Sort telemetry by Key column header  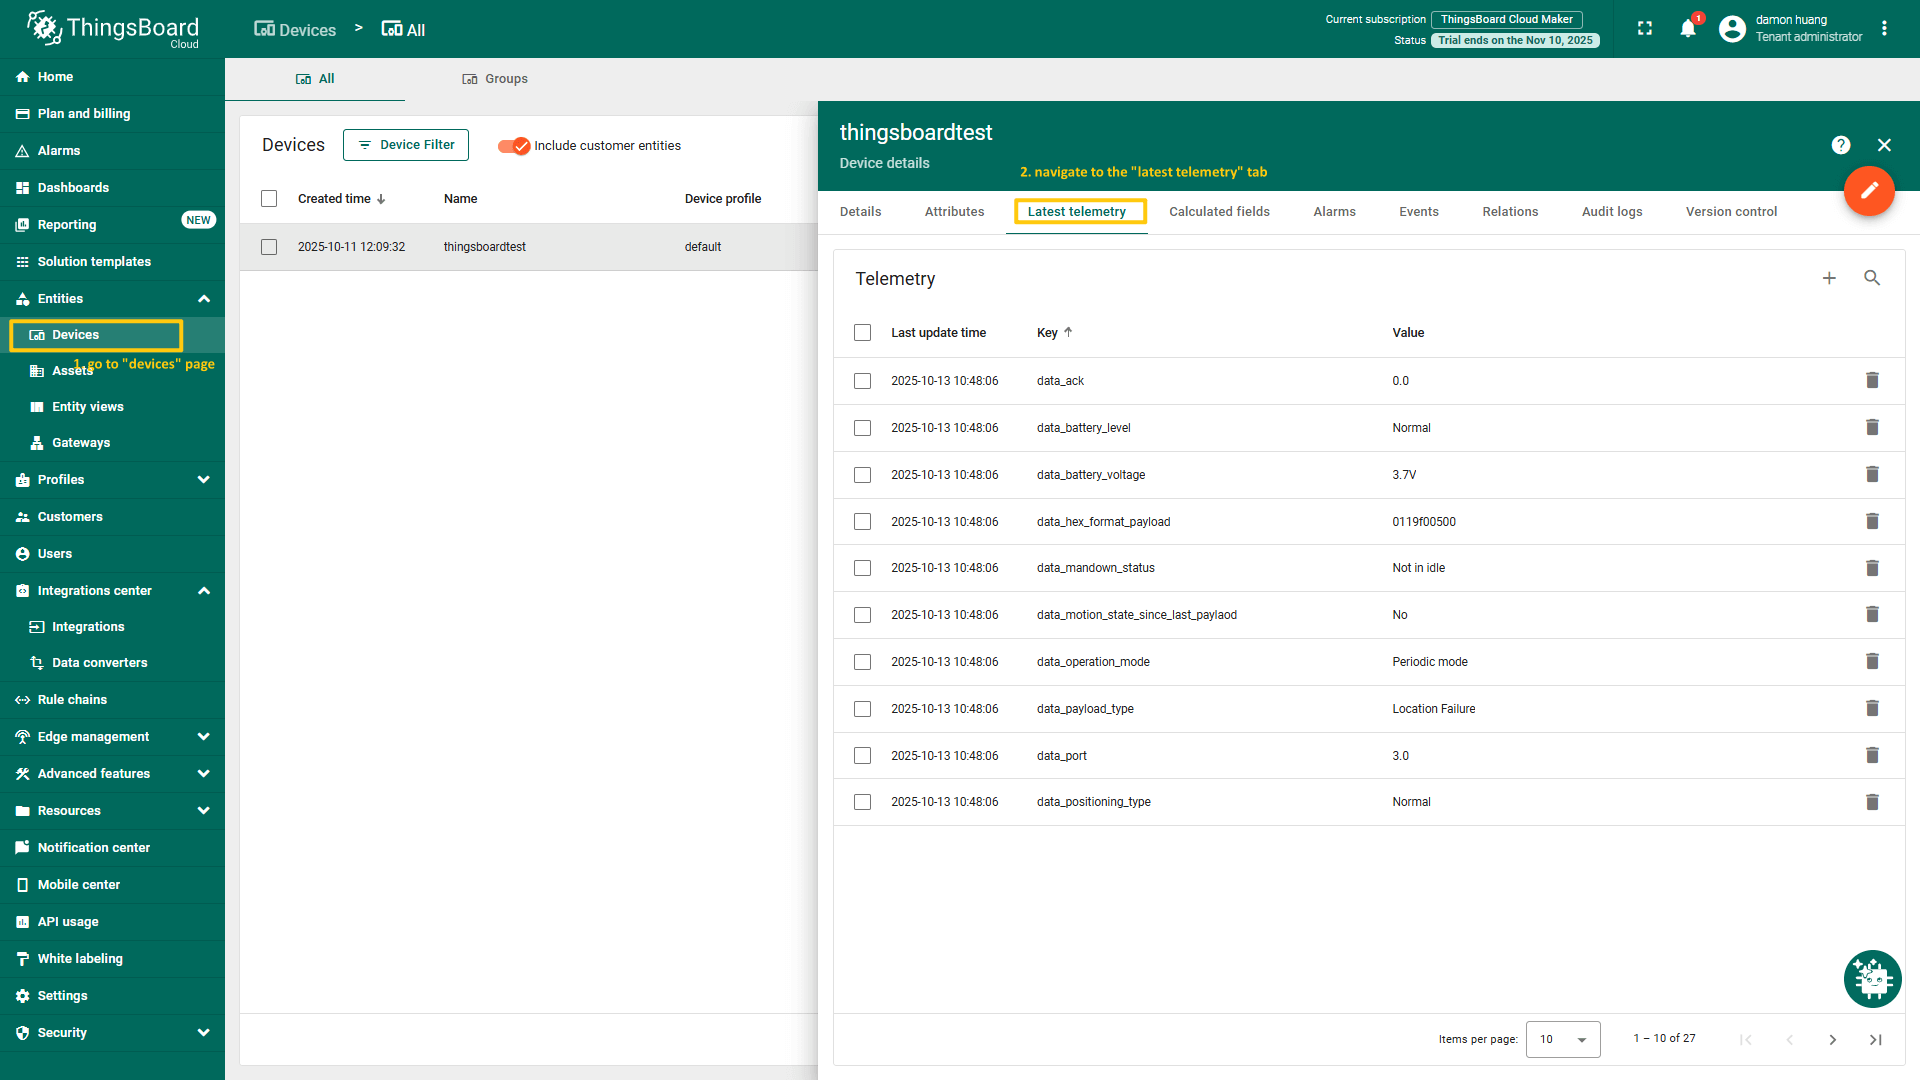(x=1048, y=333)
